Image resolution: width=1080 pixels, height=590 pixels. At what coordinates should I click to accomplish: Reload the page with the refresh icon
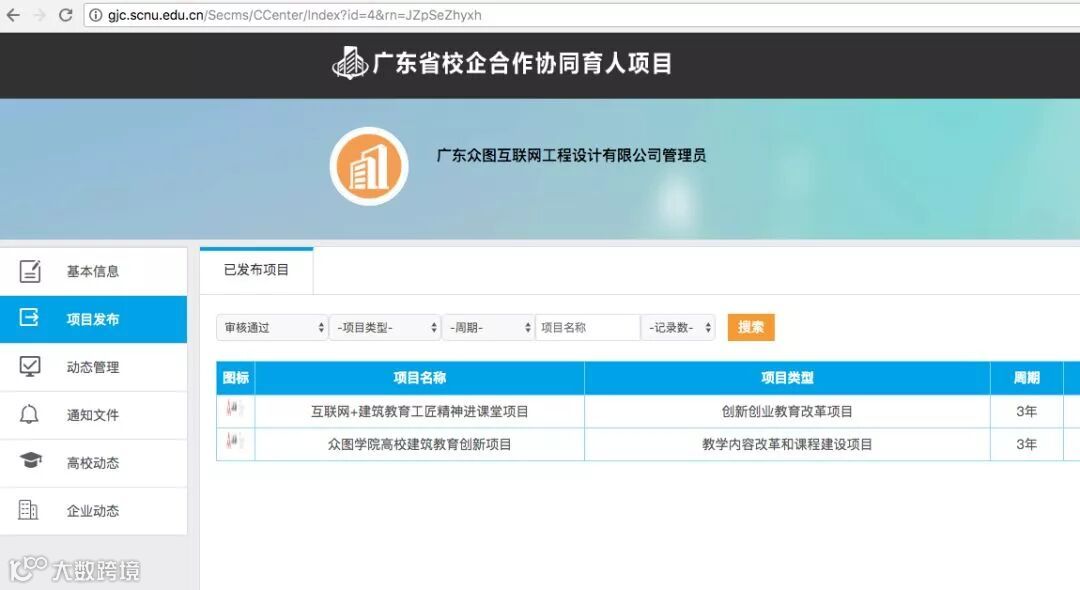[65, 15]
